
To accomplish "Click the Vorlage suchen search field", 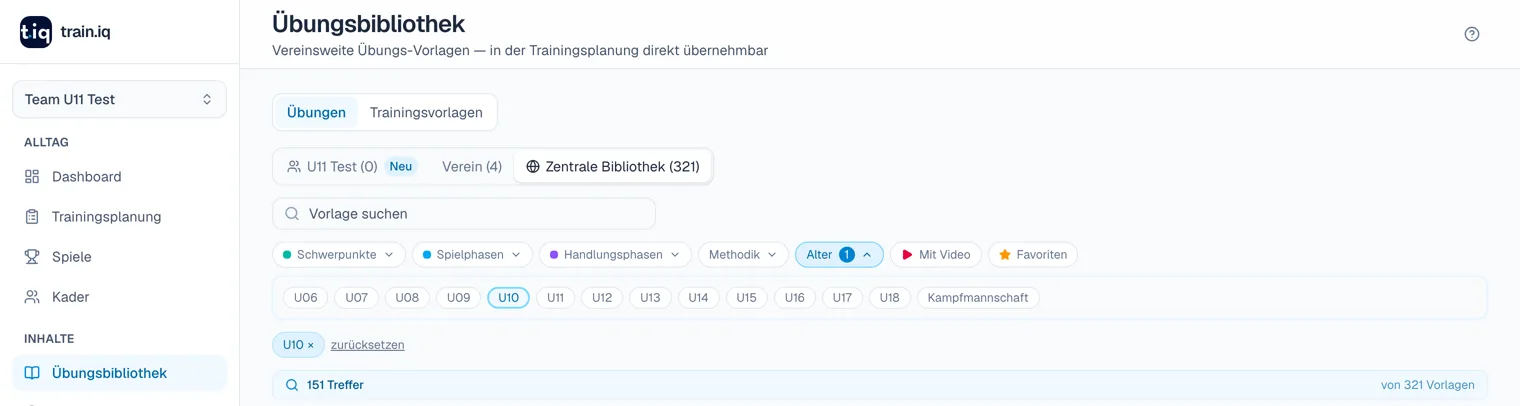I will pos(464,214).
